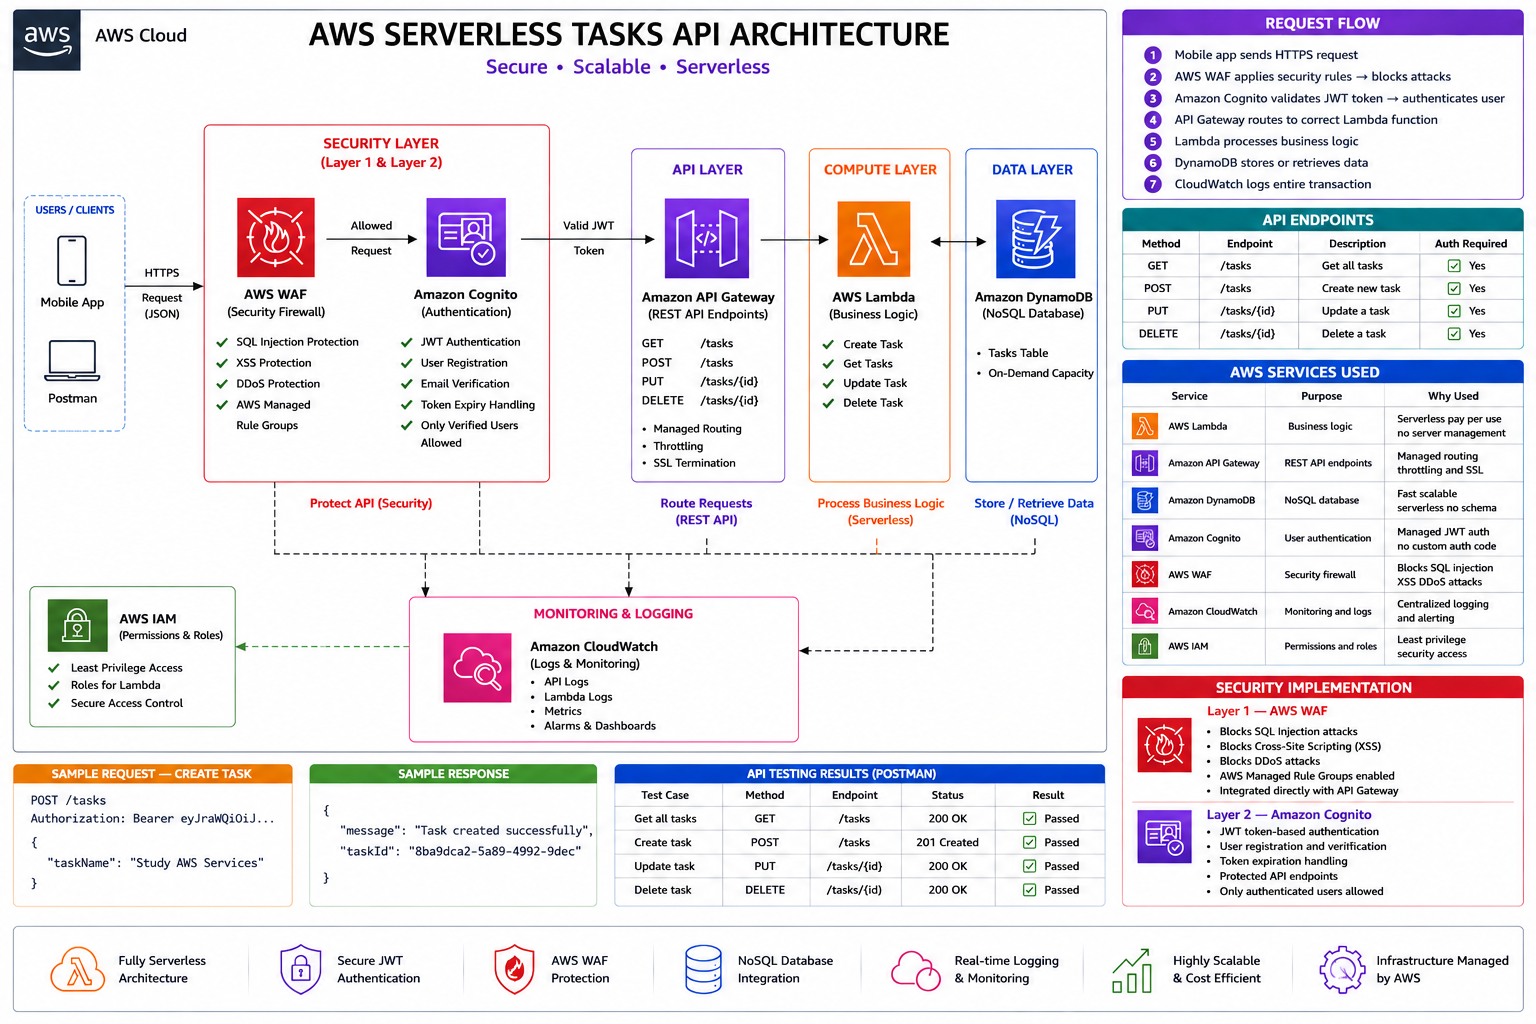Click the '201 Created' status cell
This screenshot has width=1536, height=1024.
click(x=947, y=842)
